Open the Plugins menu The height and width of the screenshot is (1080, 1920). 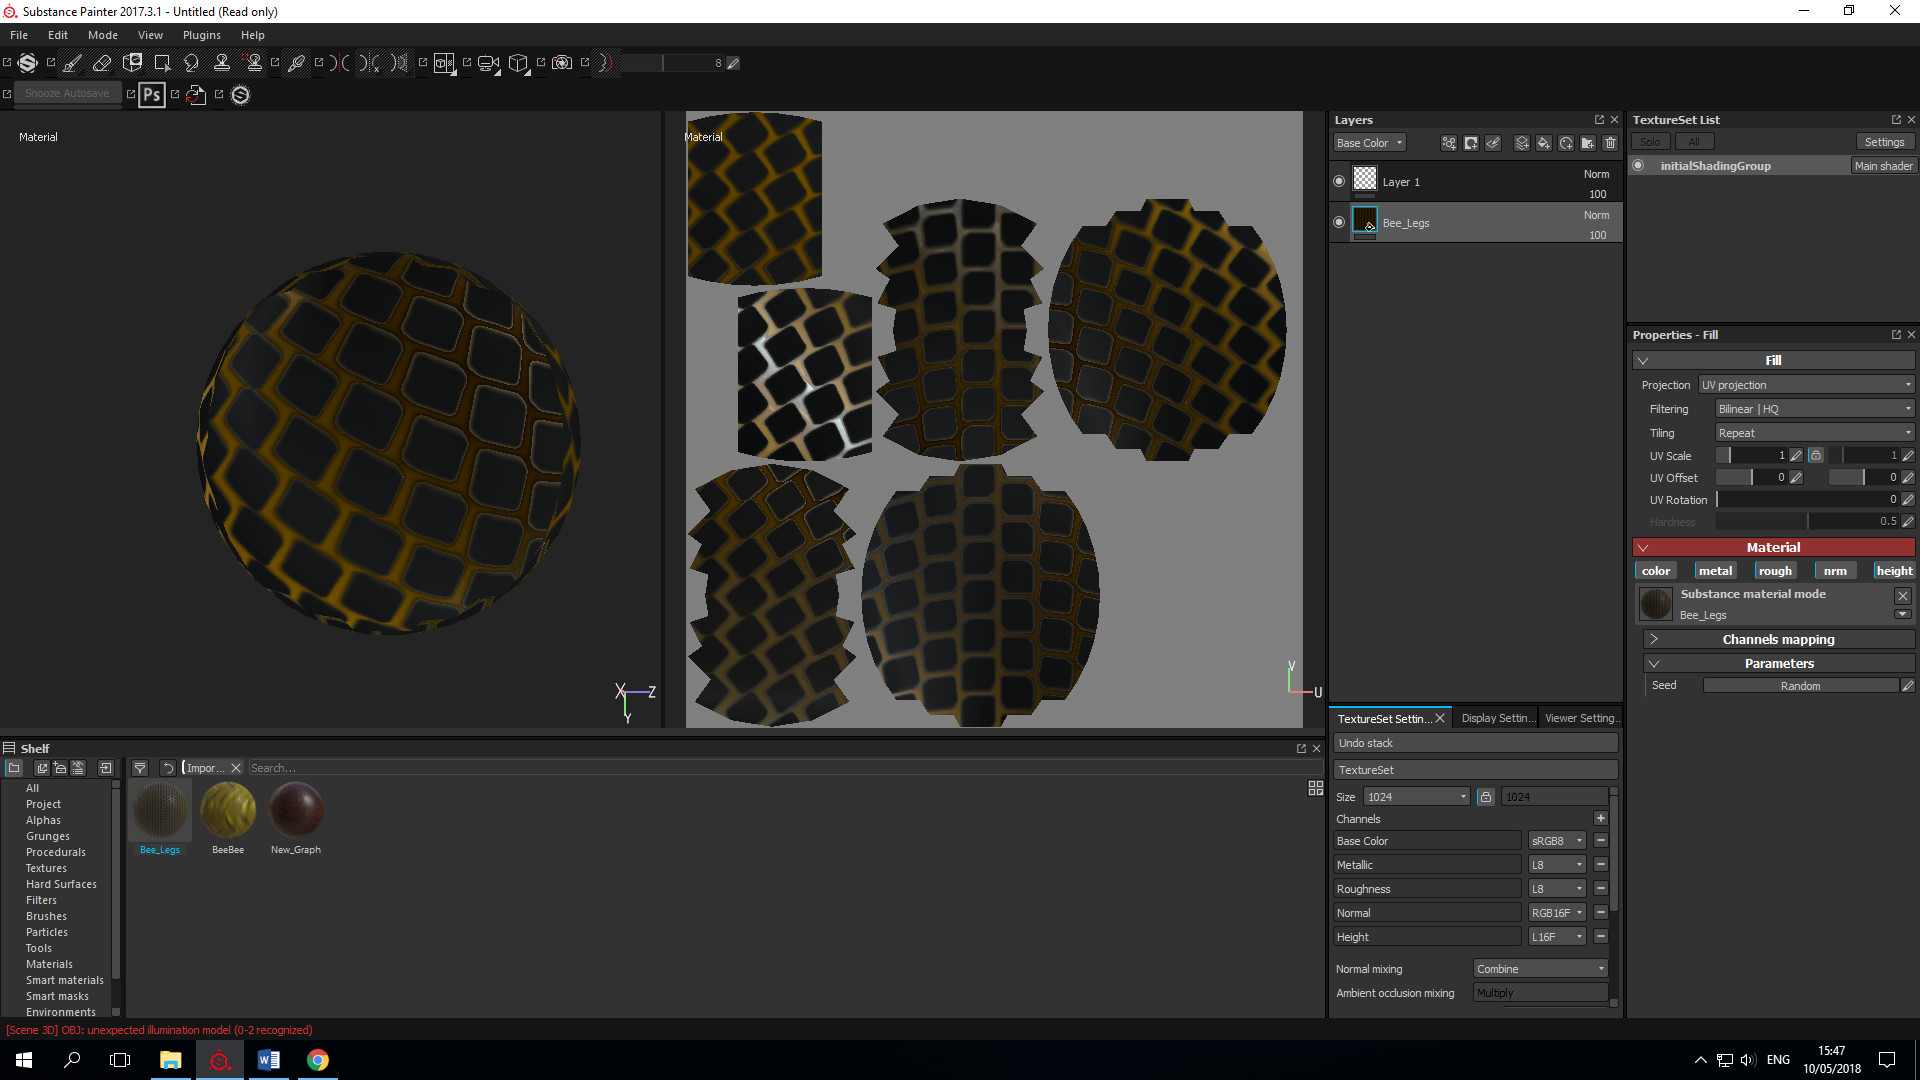click(x=202, y=35)
